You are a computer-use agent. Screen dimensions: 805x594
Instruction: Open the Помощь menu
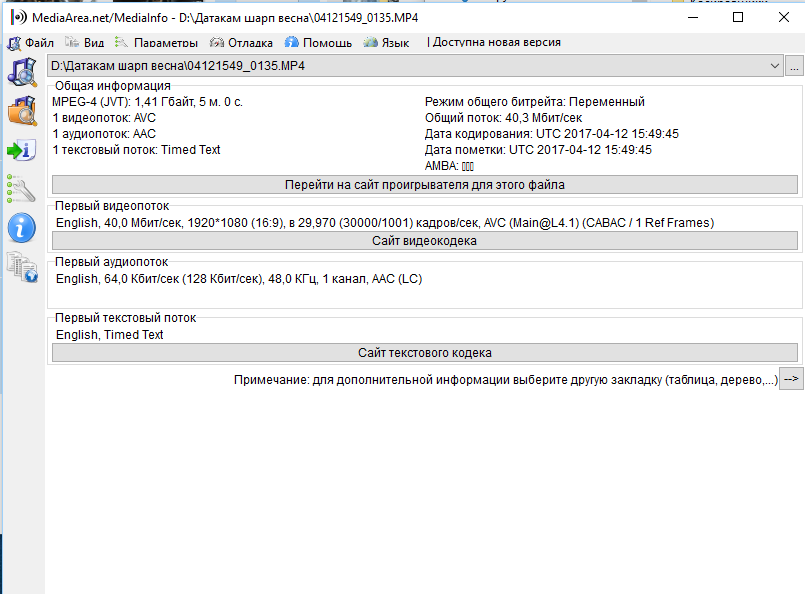(x=318, y=43)
